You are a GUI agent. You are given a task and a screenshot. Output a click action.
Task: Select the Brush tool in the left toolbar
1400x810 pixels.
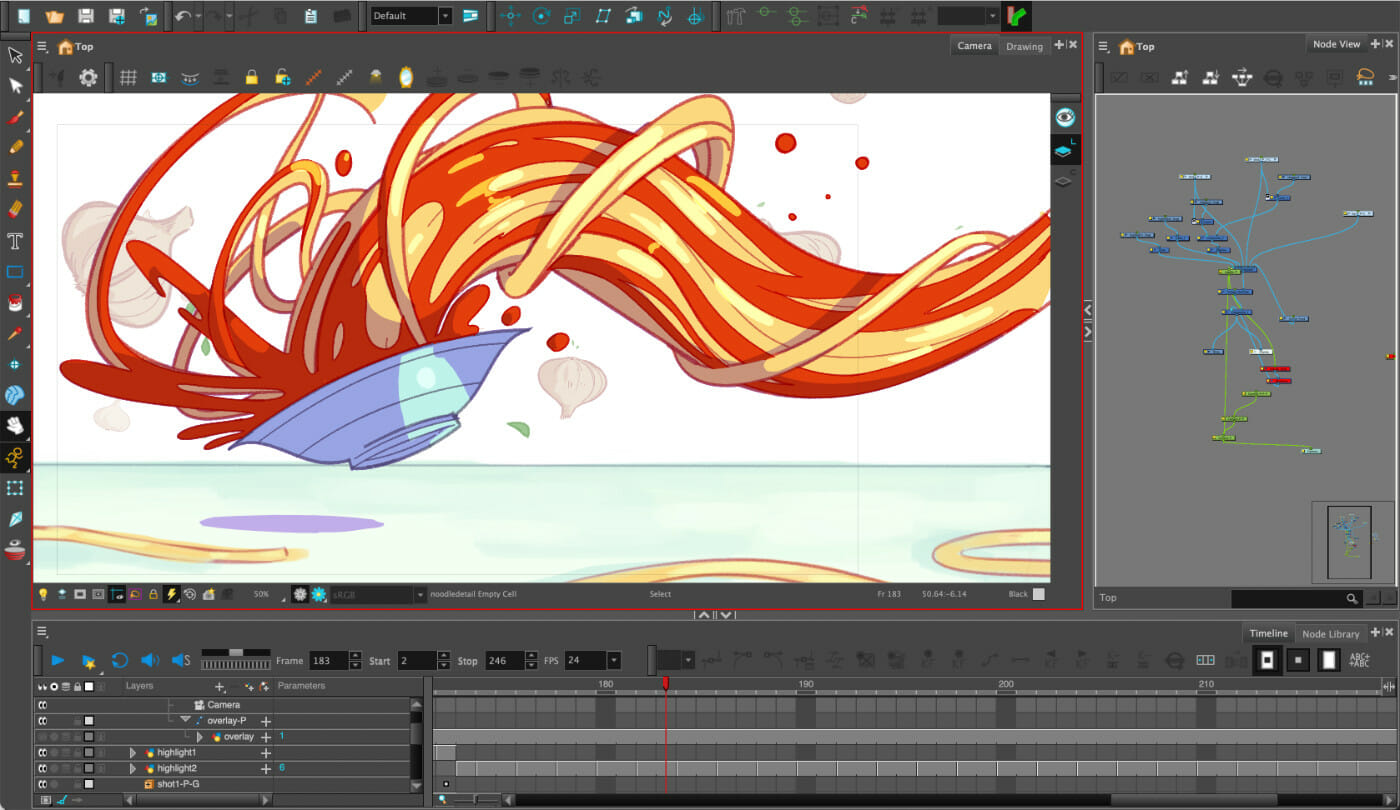[x=15, y=116]
